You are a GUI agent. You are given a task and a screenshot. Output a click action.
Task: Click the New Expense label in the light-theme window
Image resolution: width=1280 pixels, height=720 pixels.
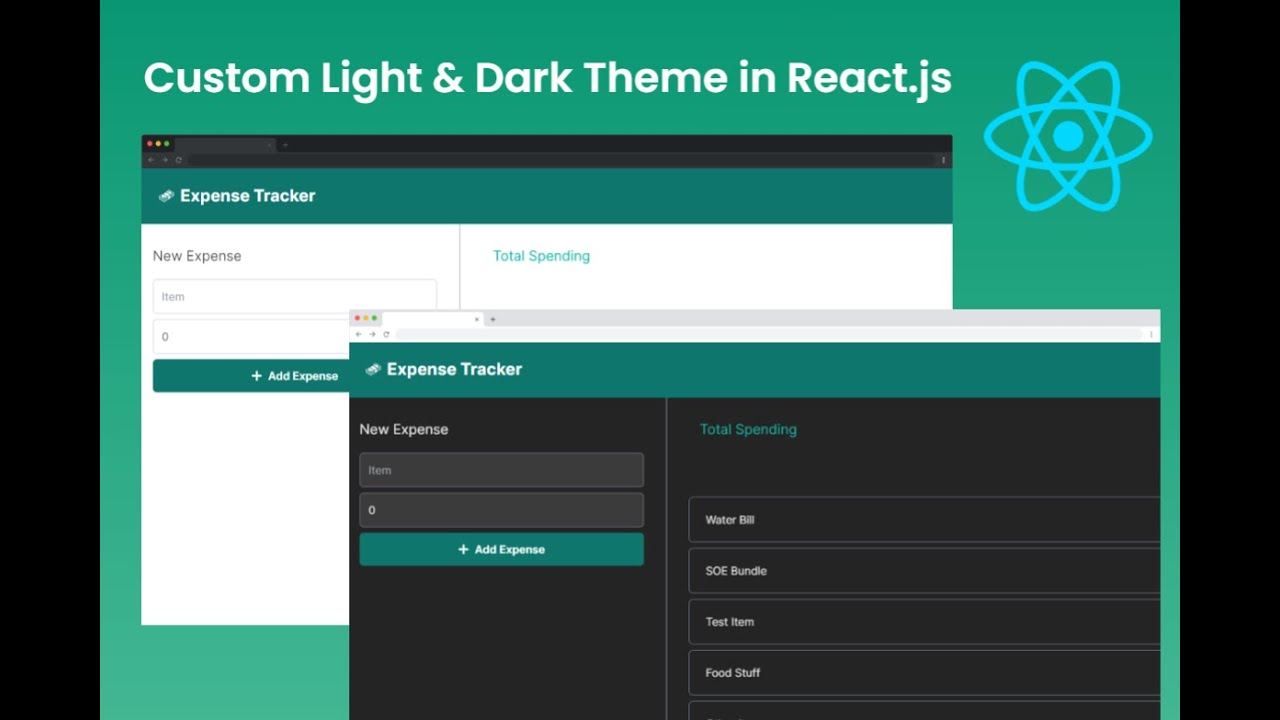click(197, 256)
